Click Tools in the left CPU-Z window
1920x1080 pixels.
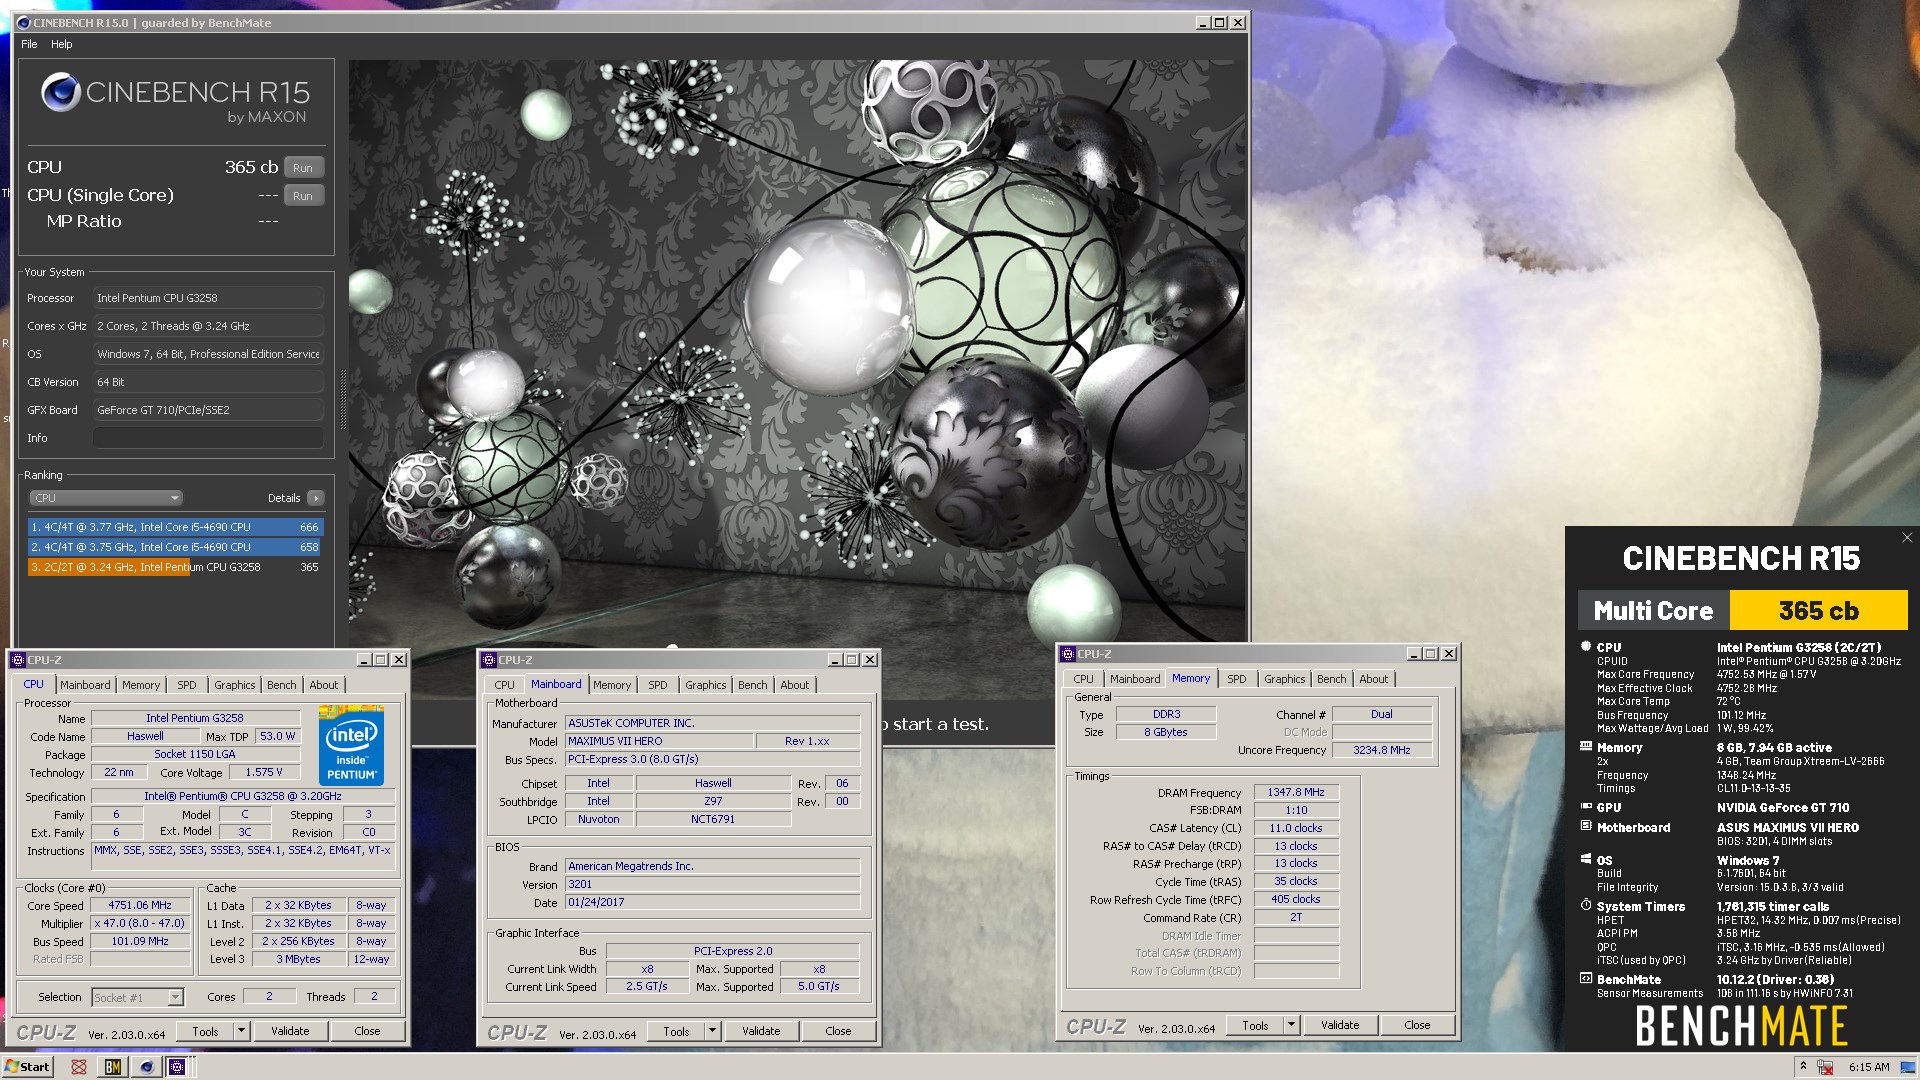pos(205,1031)
